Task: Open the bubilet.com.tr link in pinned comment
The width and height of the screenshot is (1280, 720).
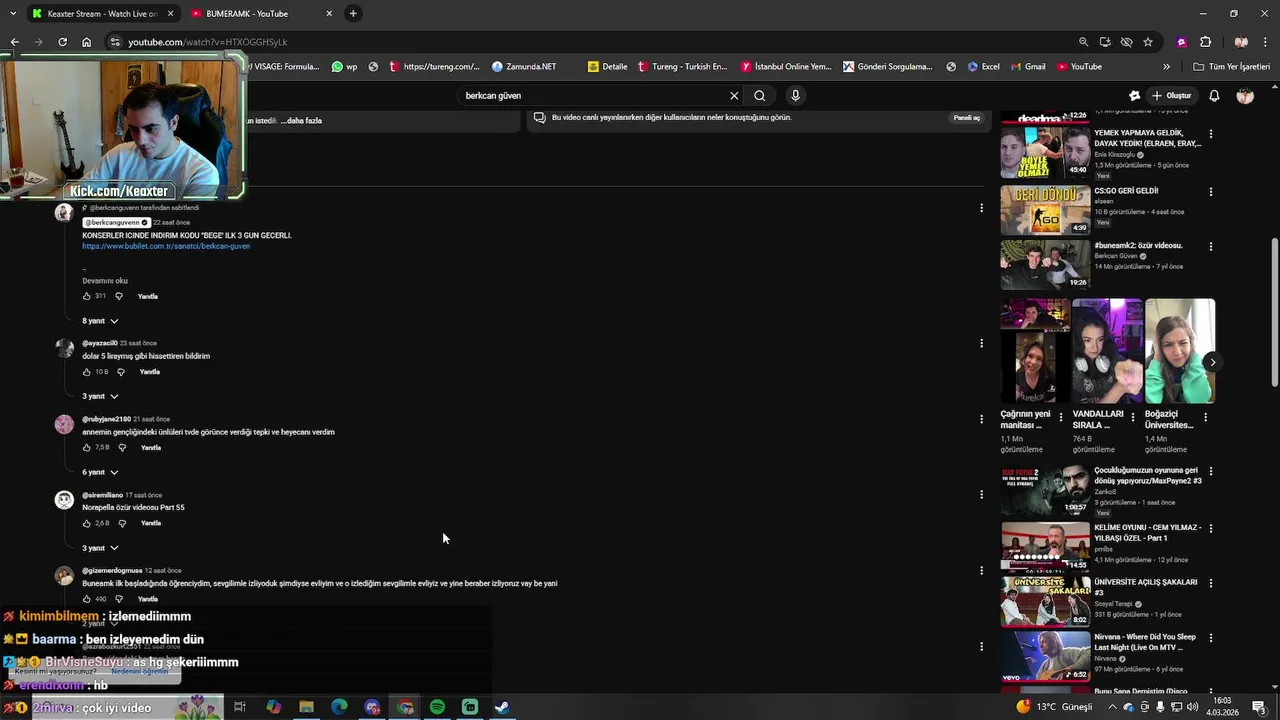Action: point(166,246)
